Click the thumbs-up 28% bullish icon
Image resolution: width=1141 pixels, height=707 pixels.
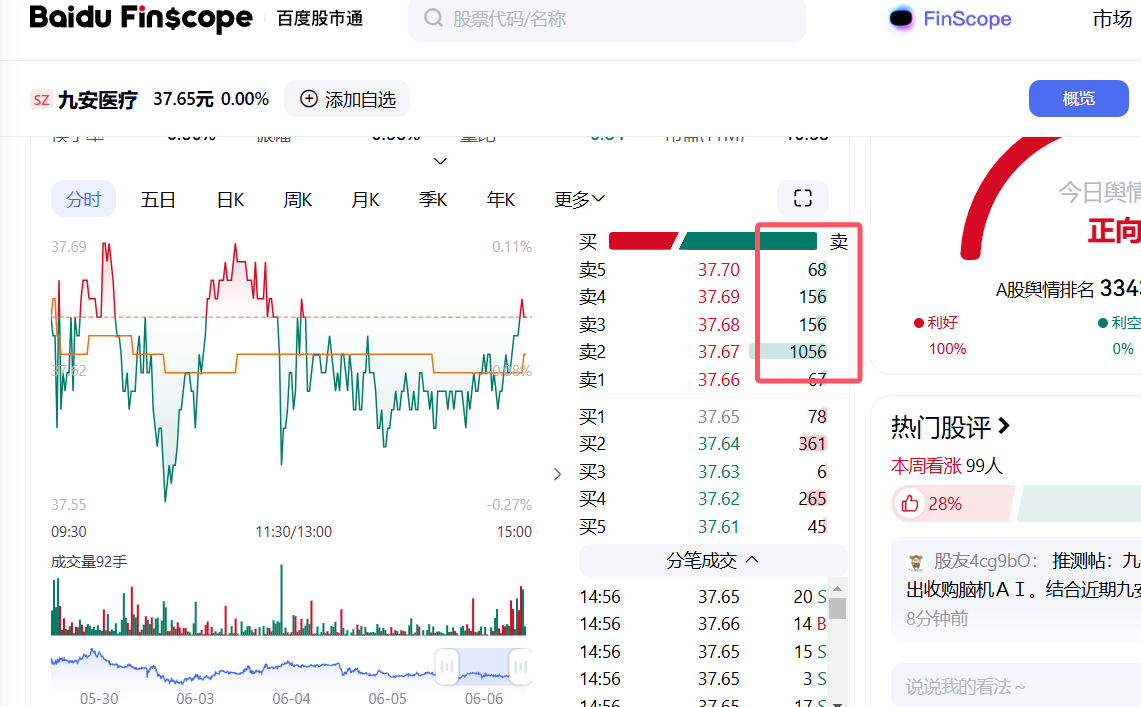pyautogui.click(x=910, y=503)
